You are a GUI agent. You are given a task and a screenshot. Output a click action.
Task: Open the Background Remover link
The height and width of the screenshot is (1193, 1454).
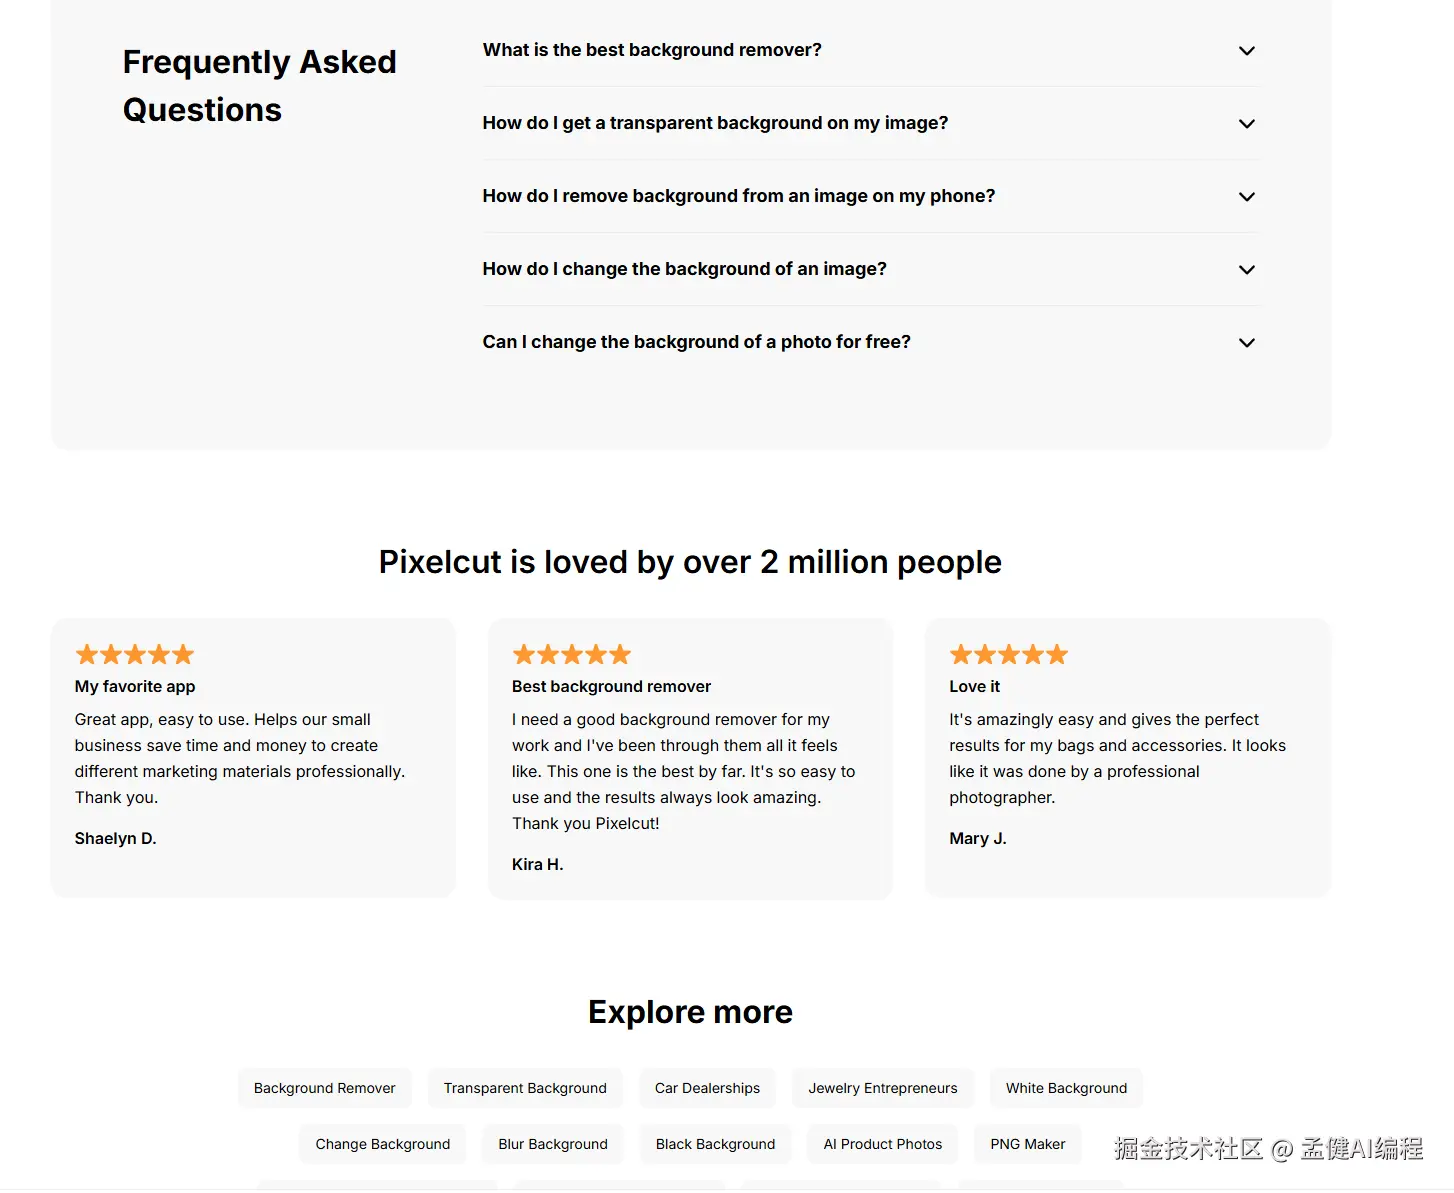click(x=325, y=1088)
